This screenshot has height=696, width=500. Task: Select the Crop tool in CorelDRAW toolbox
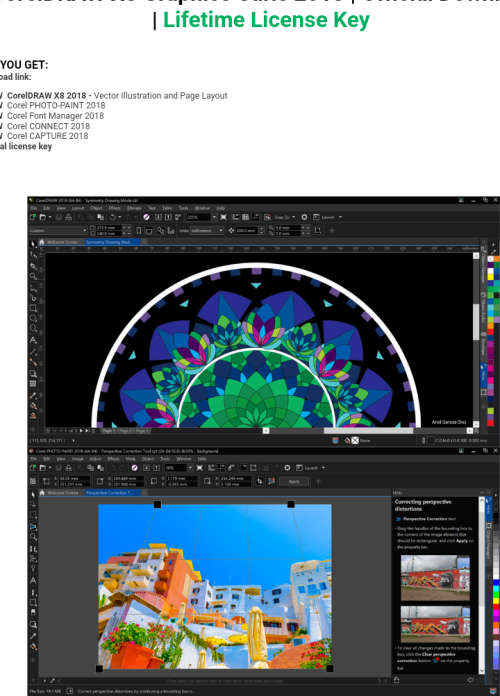point(33,266)
